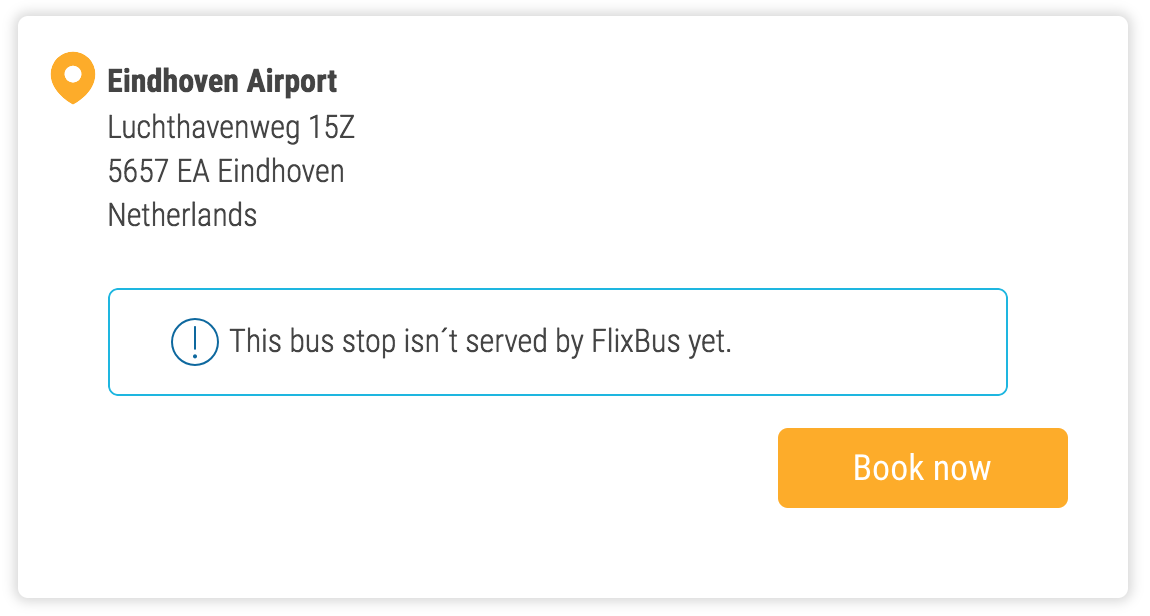Viewport: 1150px width, 616px height.
Task: Select the Eindhoven Airport stop title
Action: tap(222, 81)
